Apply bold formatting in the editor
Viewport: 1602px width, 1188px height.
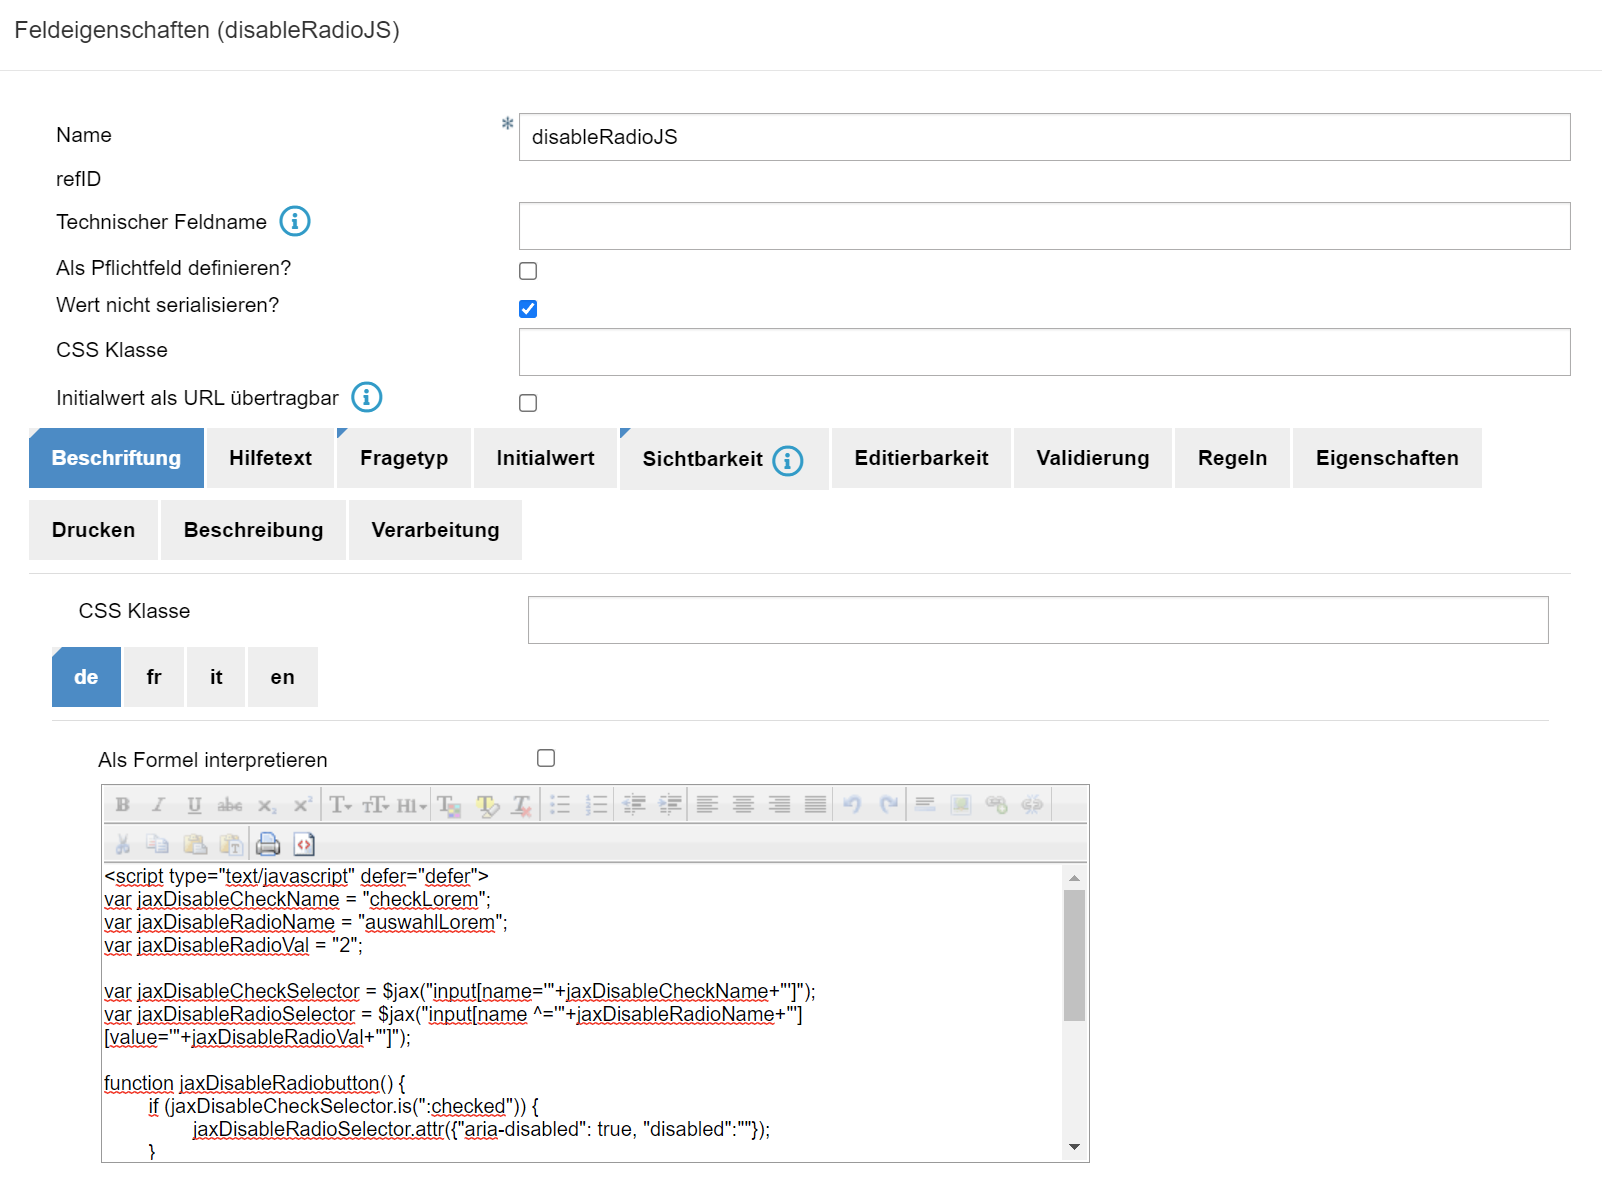click(x=122, y=805)
